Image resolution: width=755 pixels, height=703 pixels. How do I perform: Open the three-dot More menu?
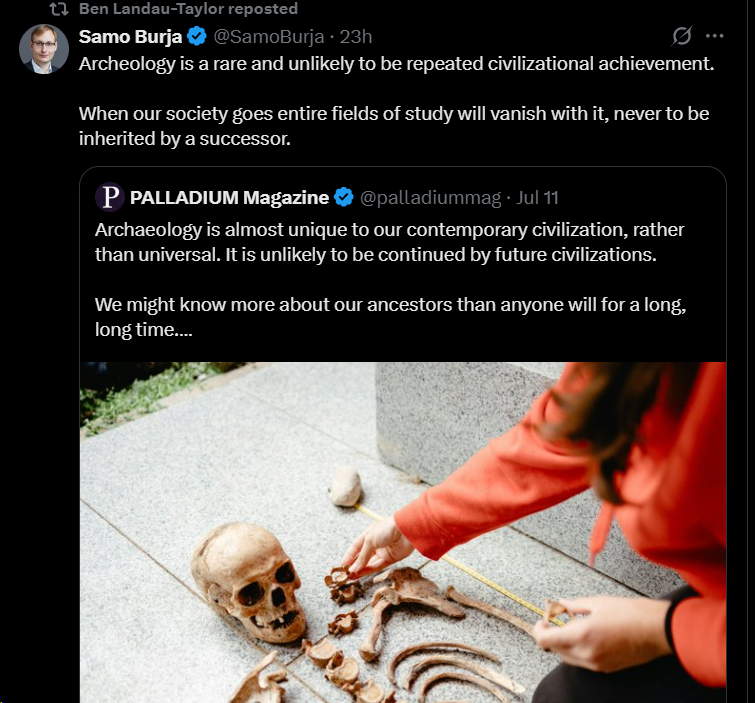coord(714,37)
